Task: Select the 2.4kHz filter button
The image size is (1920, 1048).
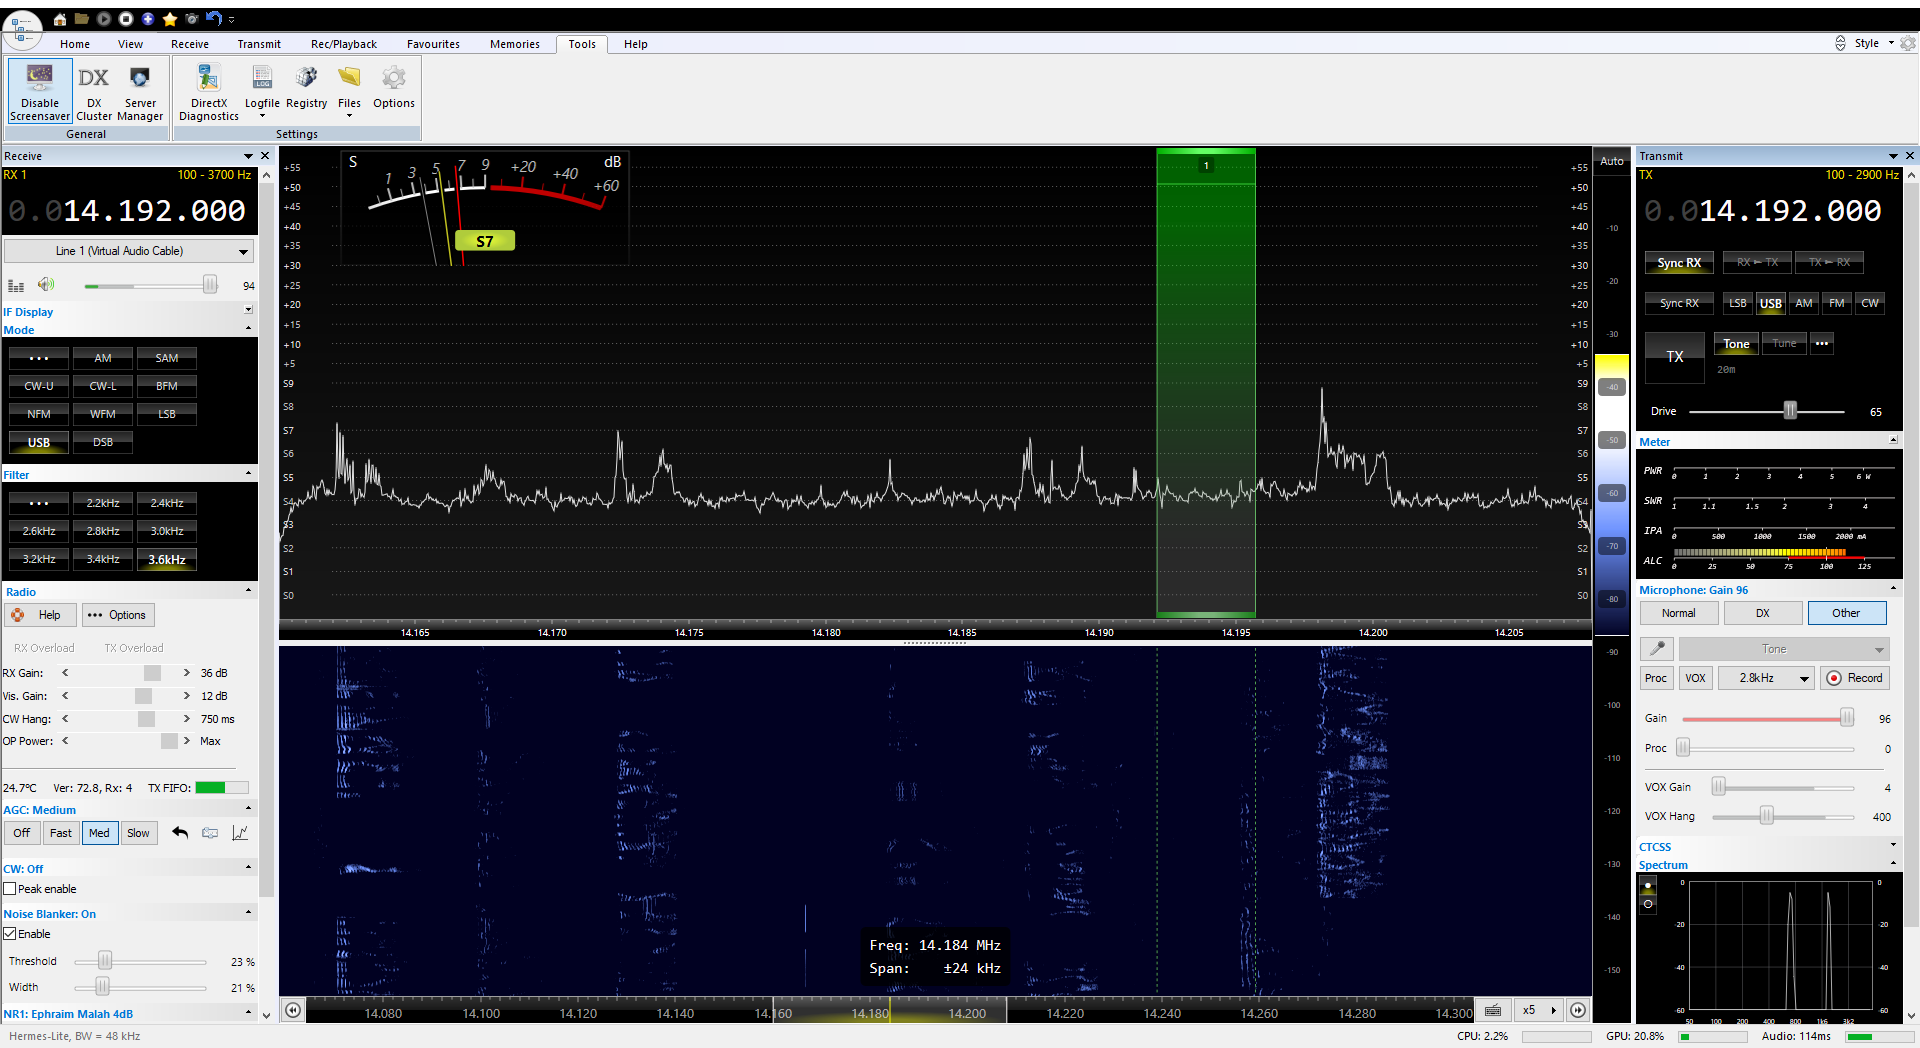Action: click(x=167, y=503)
